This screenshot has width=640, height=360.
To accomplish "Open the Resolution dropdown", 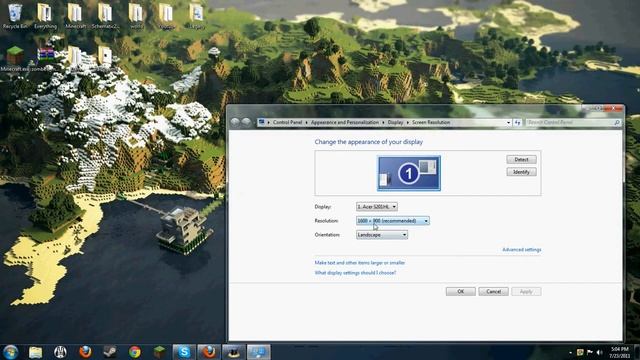I will (x=393, y=221).
